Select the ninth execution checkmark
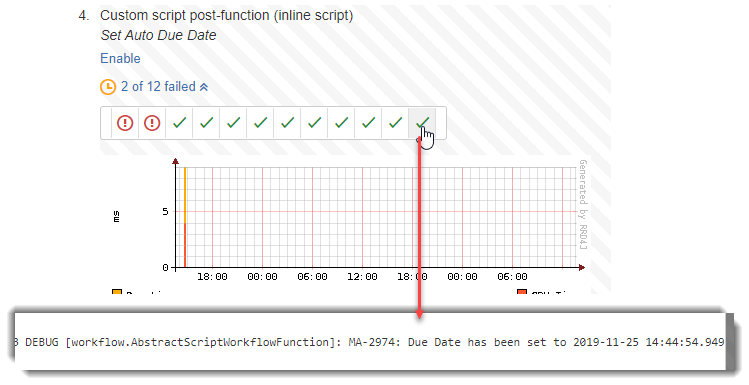 (341, 123)
